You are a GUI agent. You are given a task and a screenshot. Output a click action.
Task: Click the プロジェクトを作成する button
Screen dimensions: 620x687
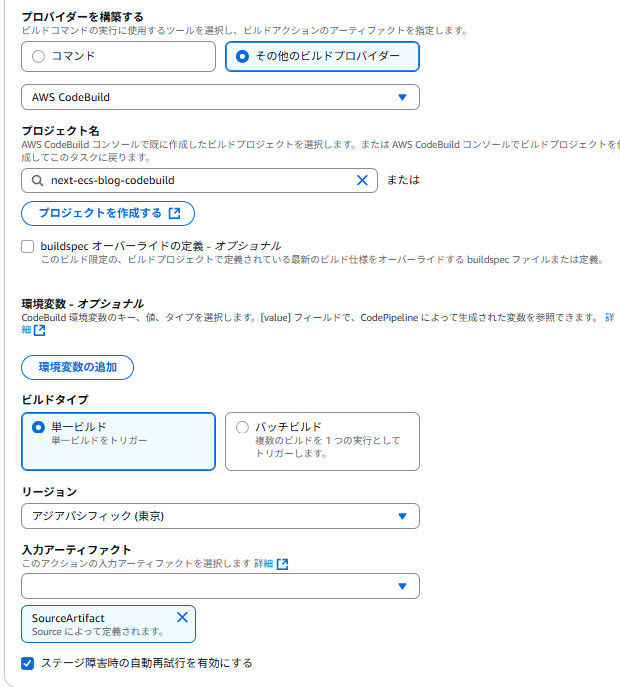pos(108,214)
